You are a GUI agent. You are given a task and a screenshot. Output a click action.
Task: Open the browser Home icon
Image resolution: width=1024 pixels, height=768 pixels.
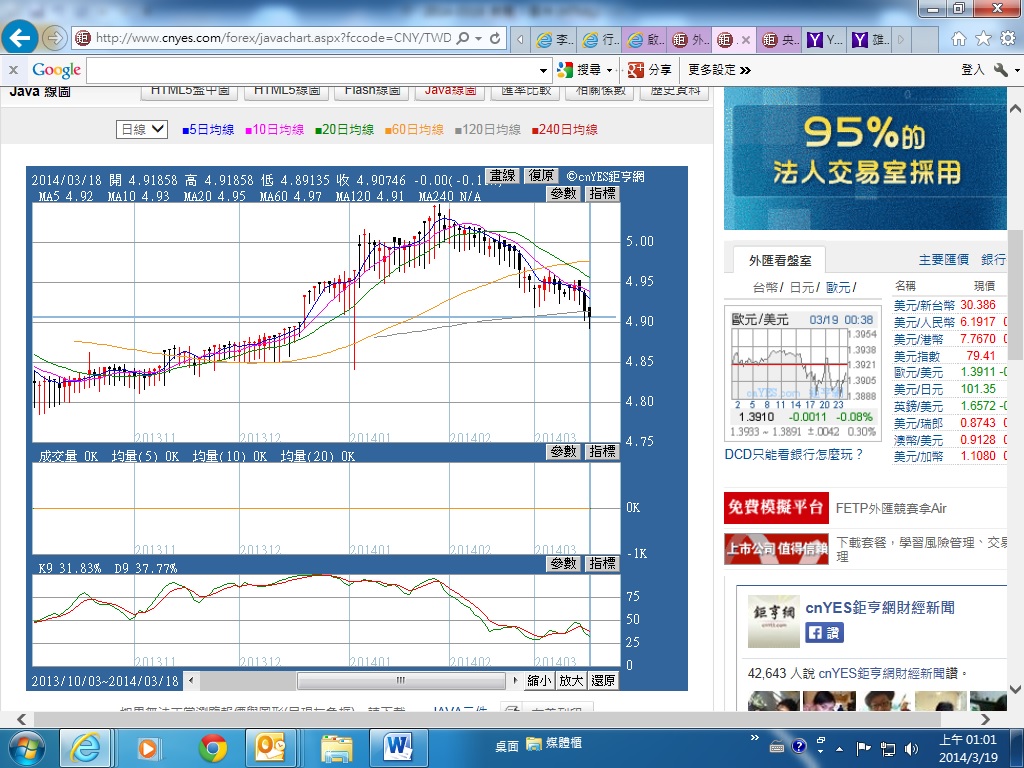[959, 39]
